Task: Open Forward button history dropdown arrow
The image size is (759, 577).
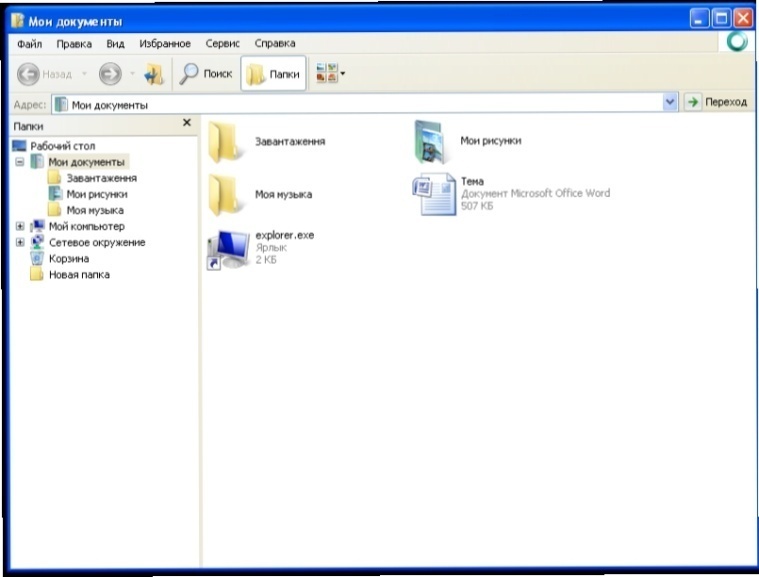Action: tap(132, 74)
